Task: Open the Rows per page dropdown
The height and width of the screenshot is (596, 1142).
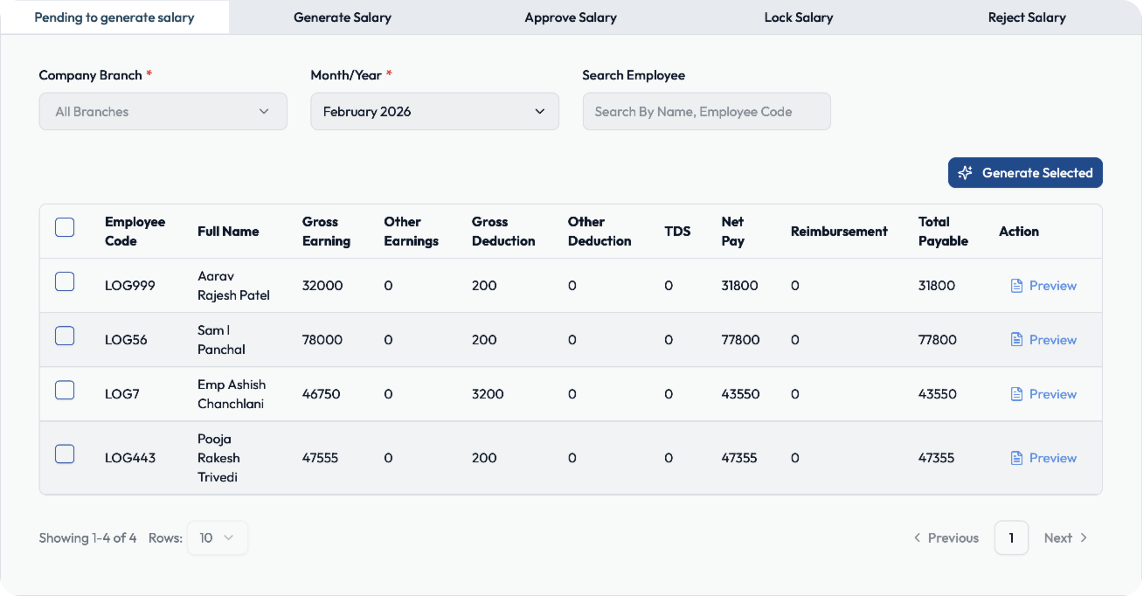Action: click(217, 538)
